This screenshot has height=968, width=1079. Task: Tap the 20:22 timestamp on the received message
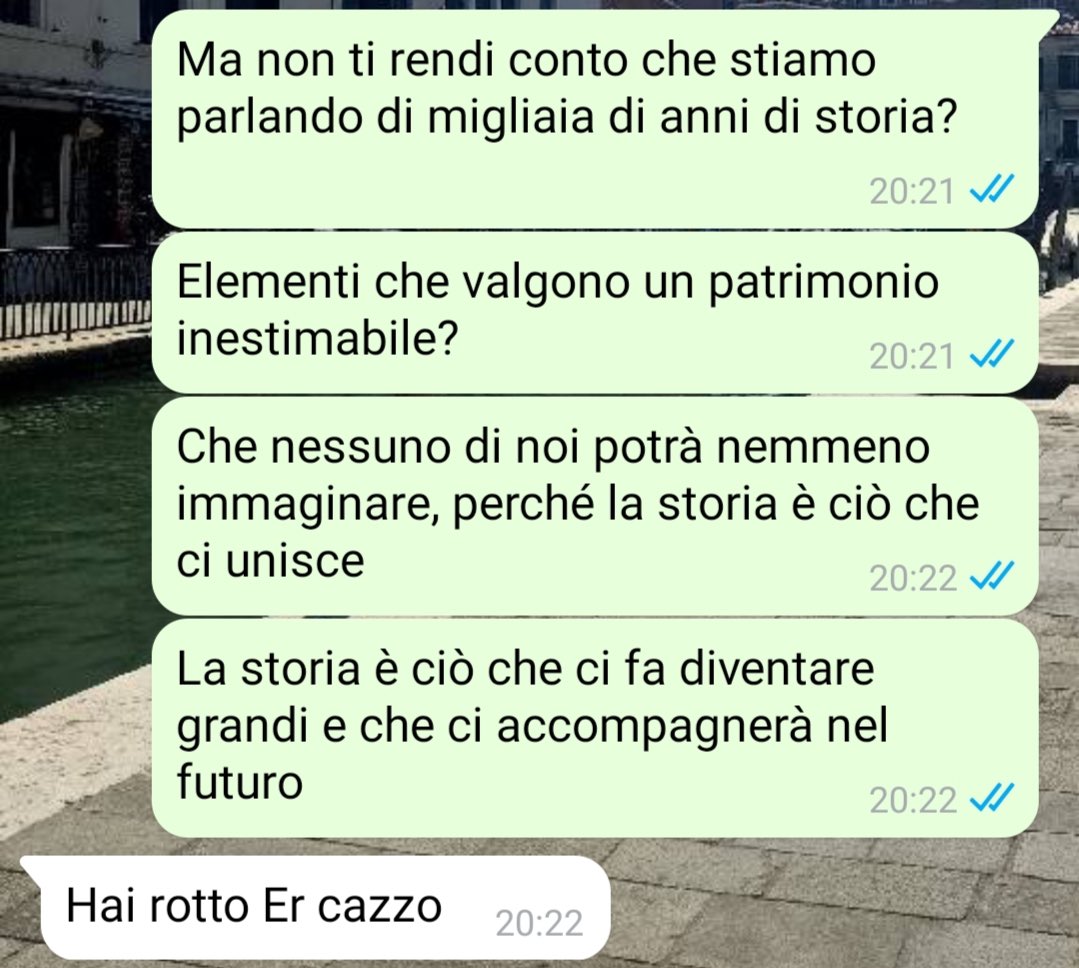[539, 923]
